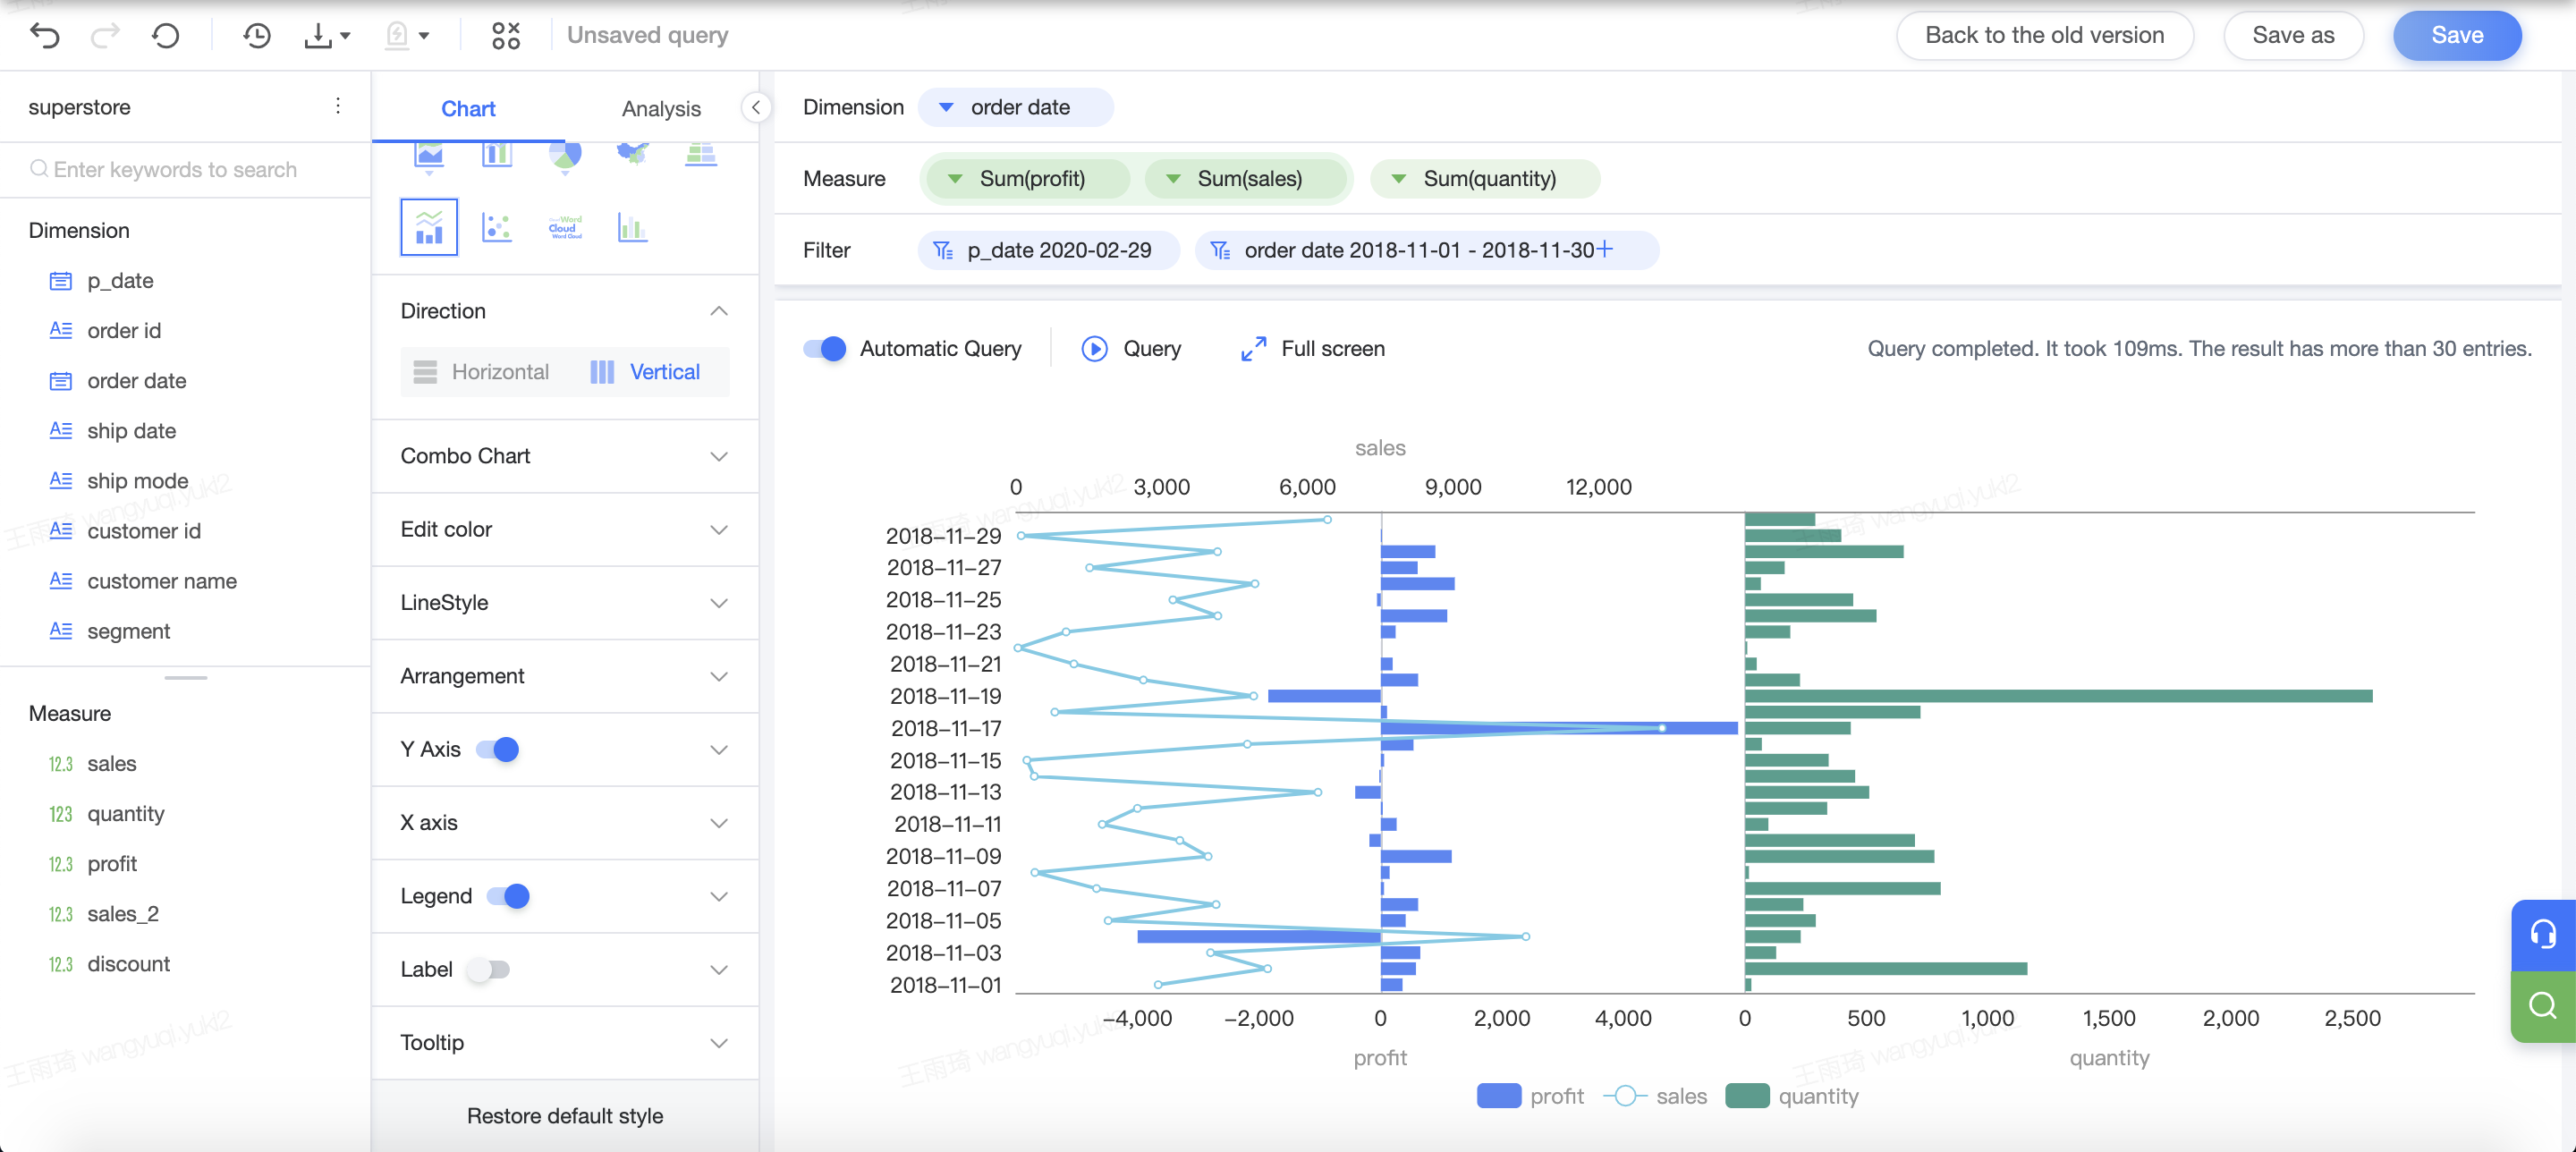The image size is (2576, 1152).
Task: Select the map chart type icon
Action: [x=633, y=153]
